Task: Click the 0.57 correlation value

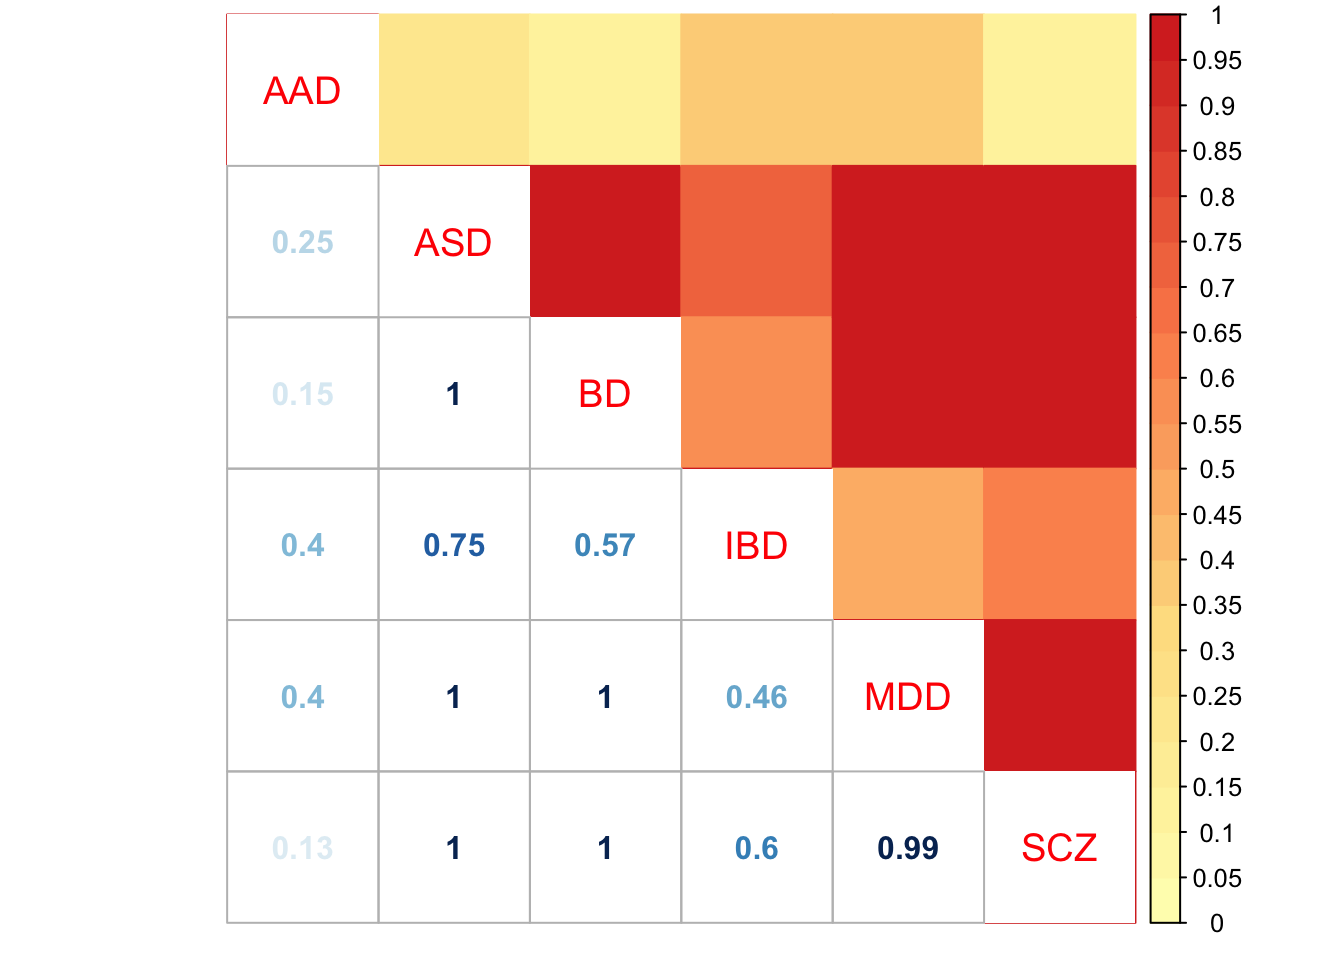Action: tap(605, 546)
